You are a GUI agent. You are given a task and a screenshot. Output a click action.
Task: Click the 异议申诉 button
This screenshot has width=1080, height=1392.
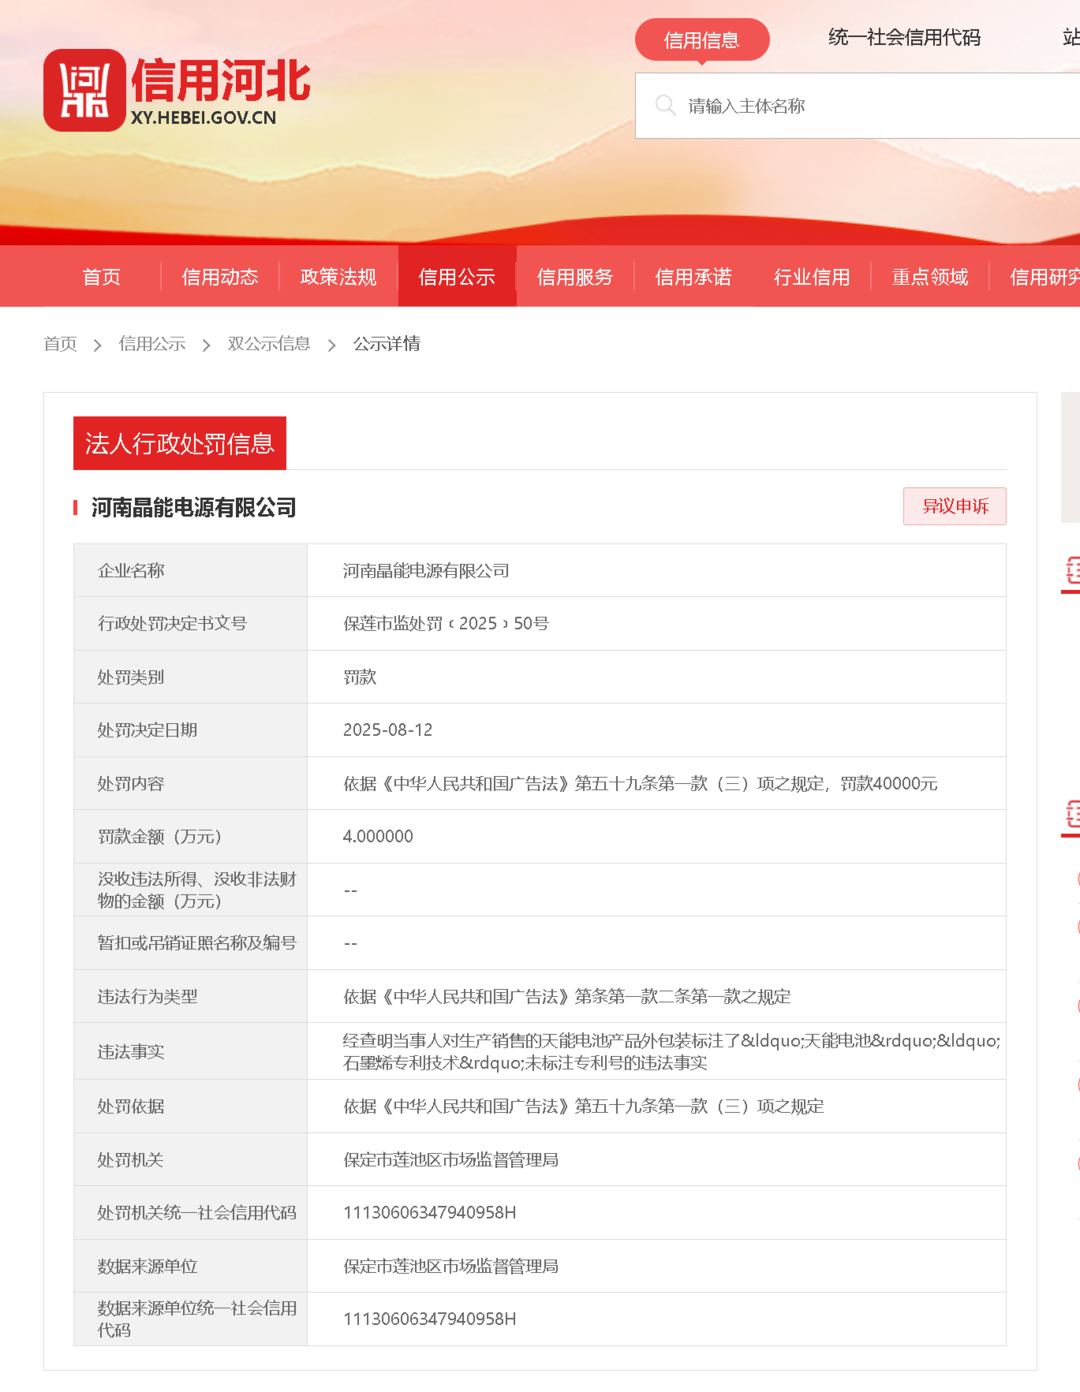(x=955, y=506)
